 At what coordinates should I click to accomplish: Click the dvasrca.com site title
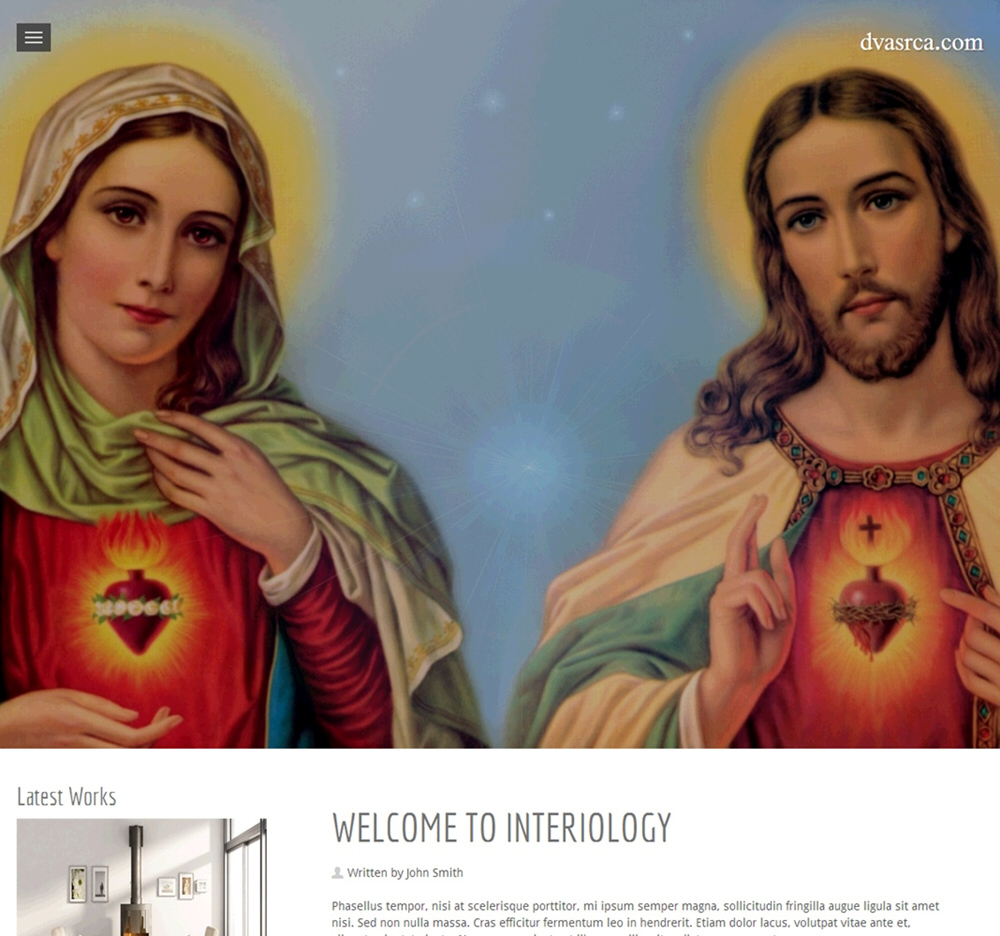tap(921, 42)
